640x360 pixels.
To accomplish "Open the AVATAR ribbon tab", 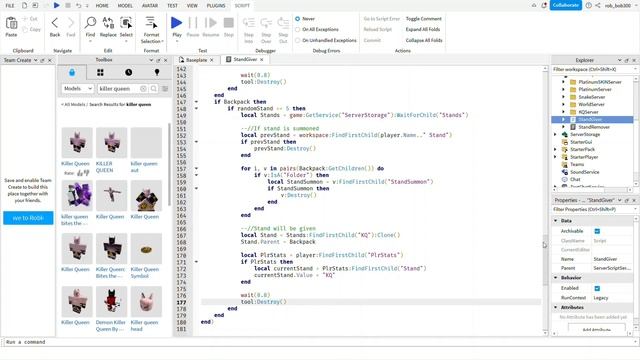I will 150,6.
